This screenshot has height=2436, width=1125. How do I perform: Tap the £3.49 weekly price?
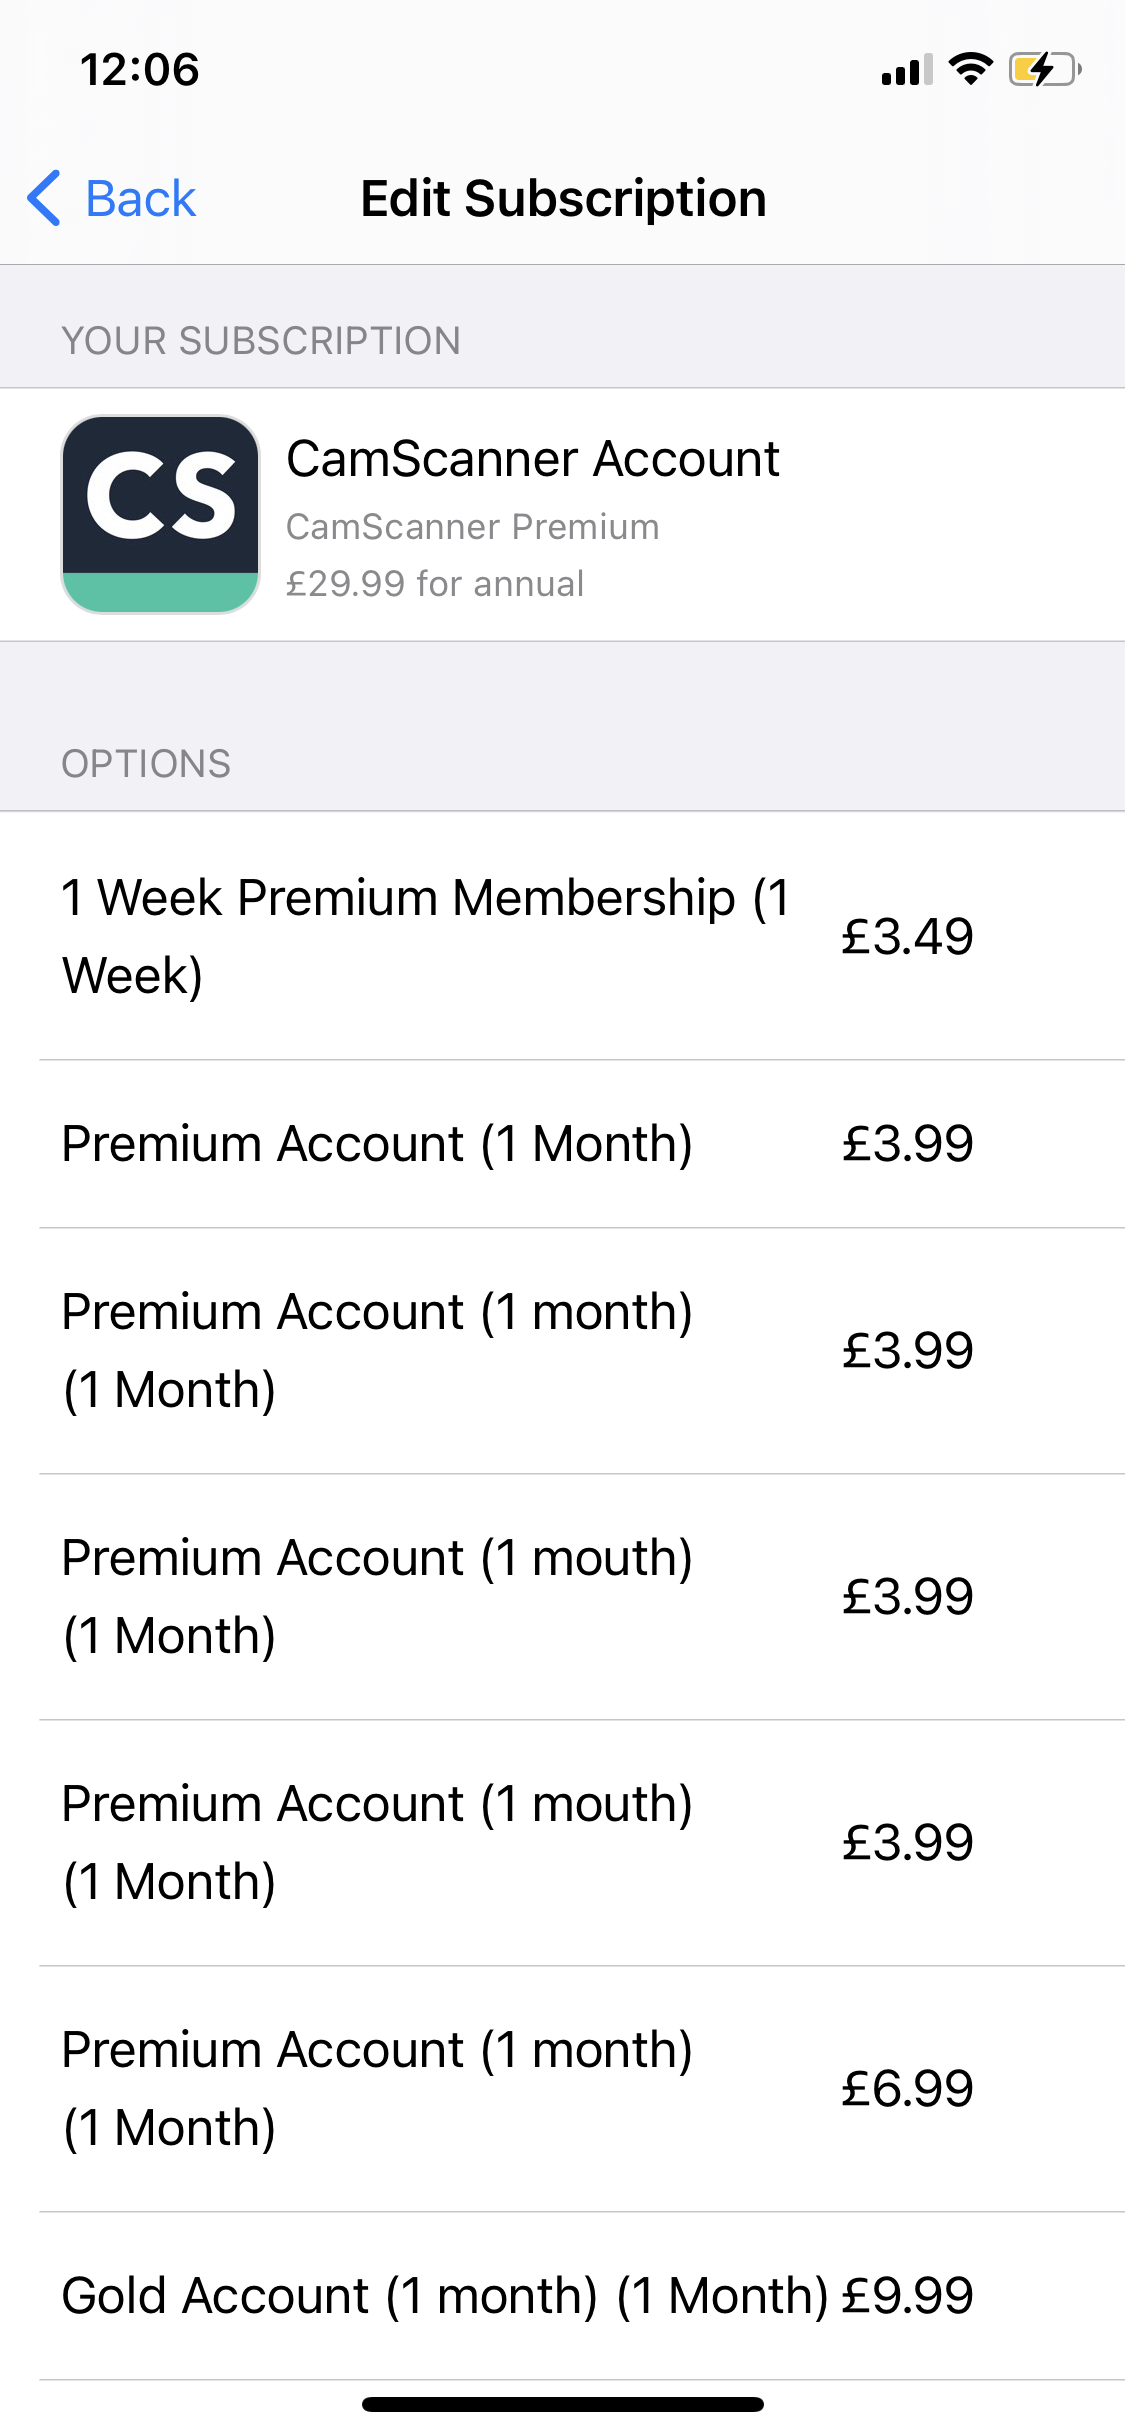[x=907, y=937]
